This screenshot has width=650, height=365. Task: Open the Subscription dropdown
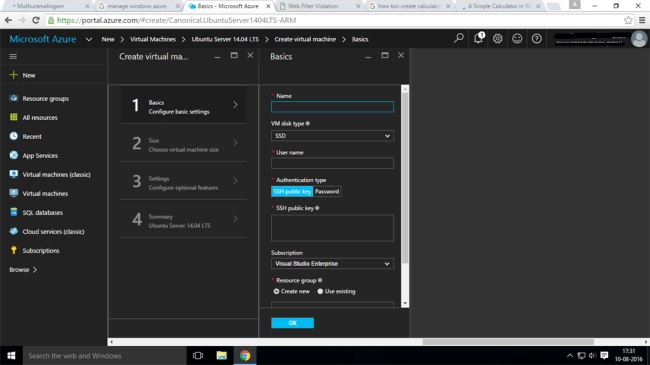click(x=332, y=264)
